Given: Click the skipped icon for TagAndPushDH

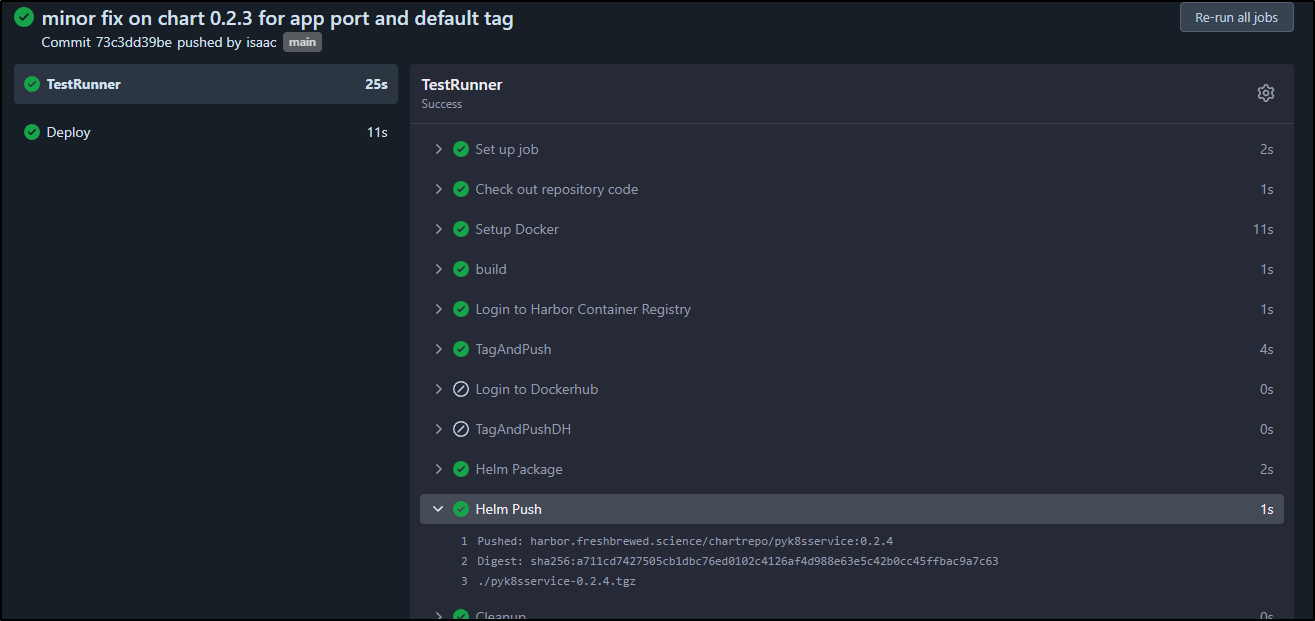Looking at the screenshot, I should tap(461, 429).
